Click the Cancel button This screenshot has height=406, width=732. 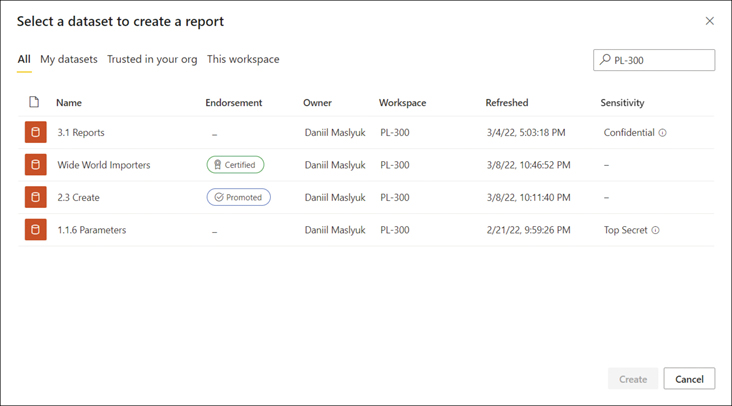(x=689, y=379)
